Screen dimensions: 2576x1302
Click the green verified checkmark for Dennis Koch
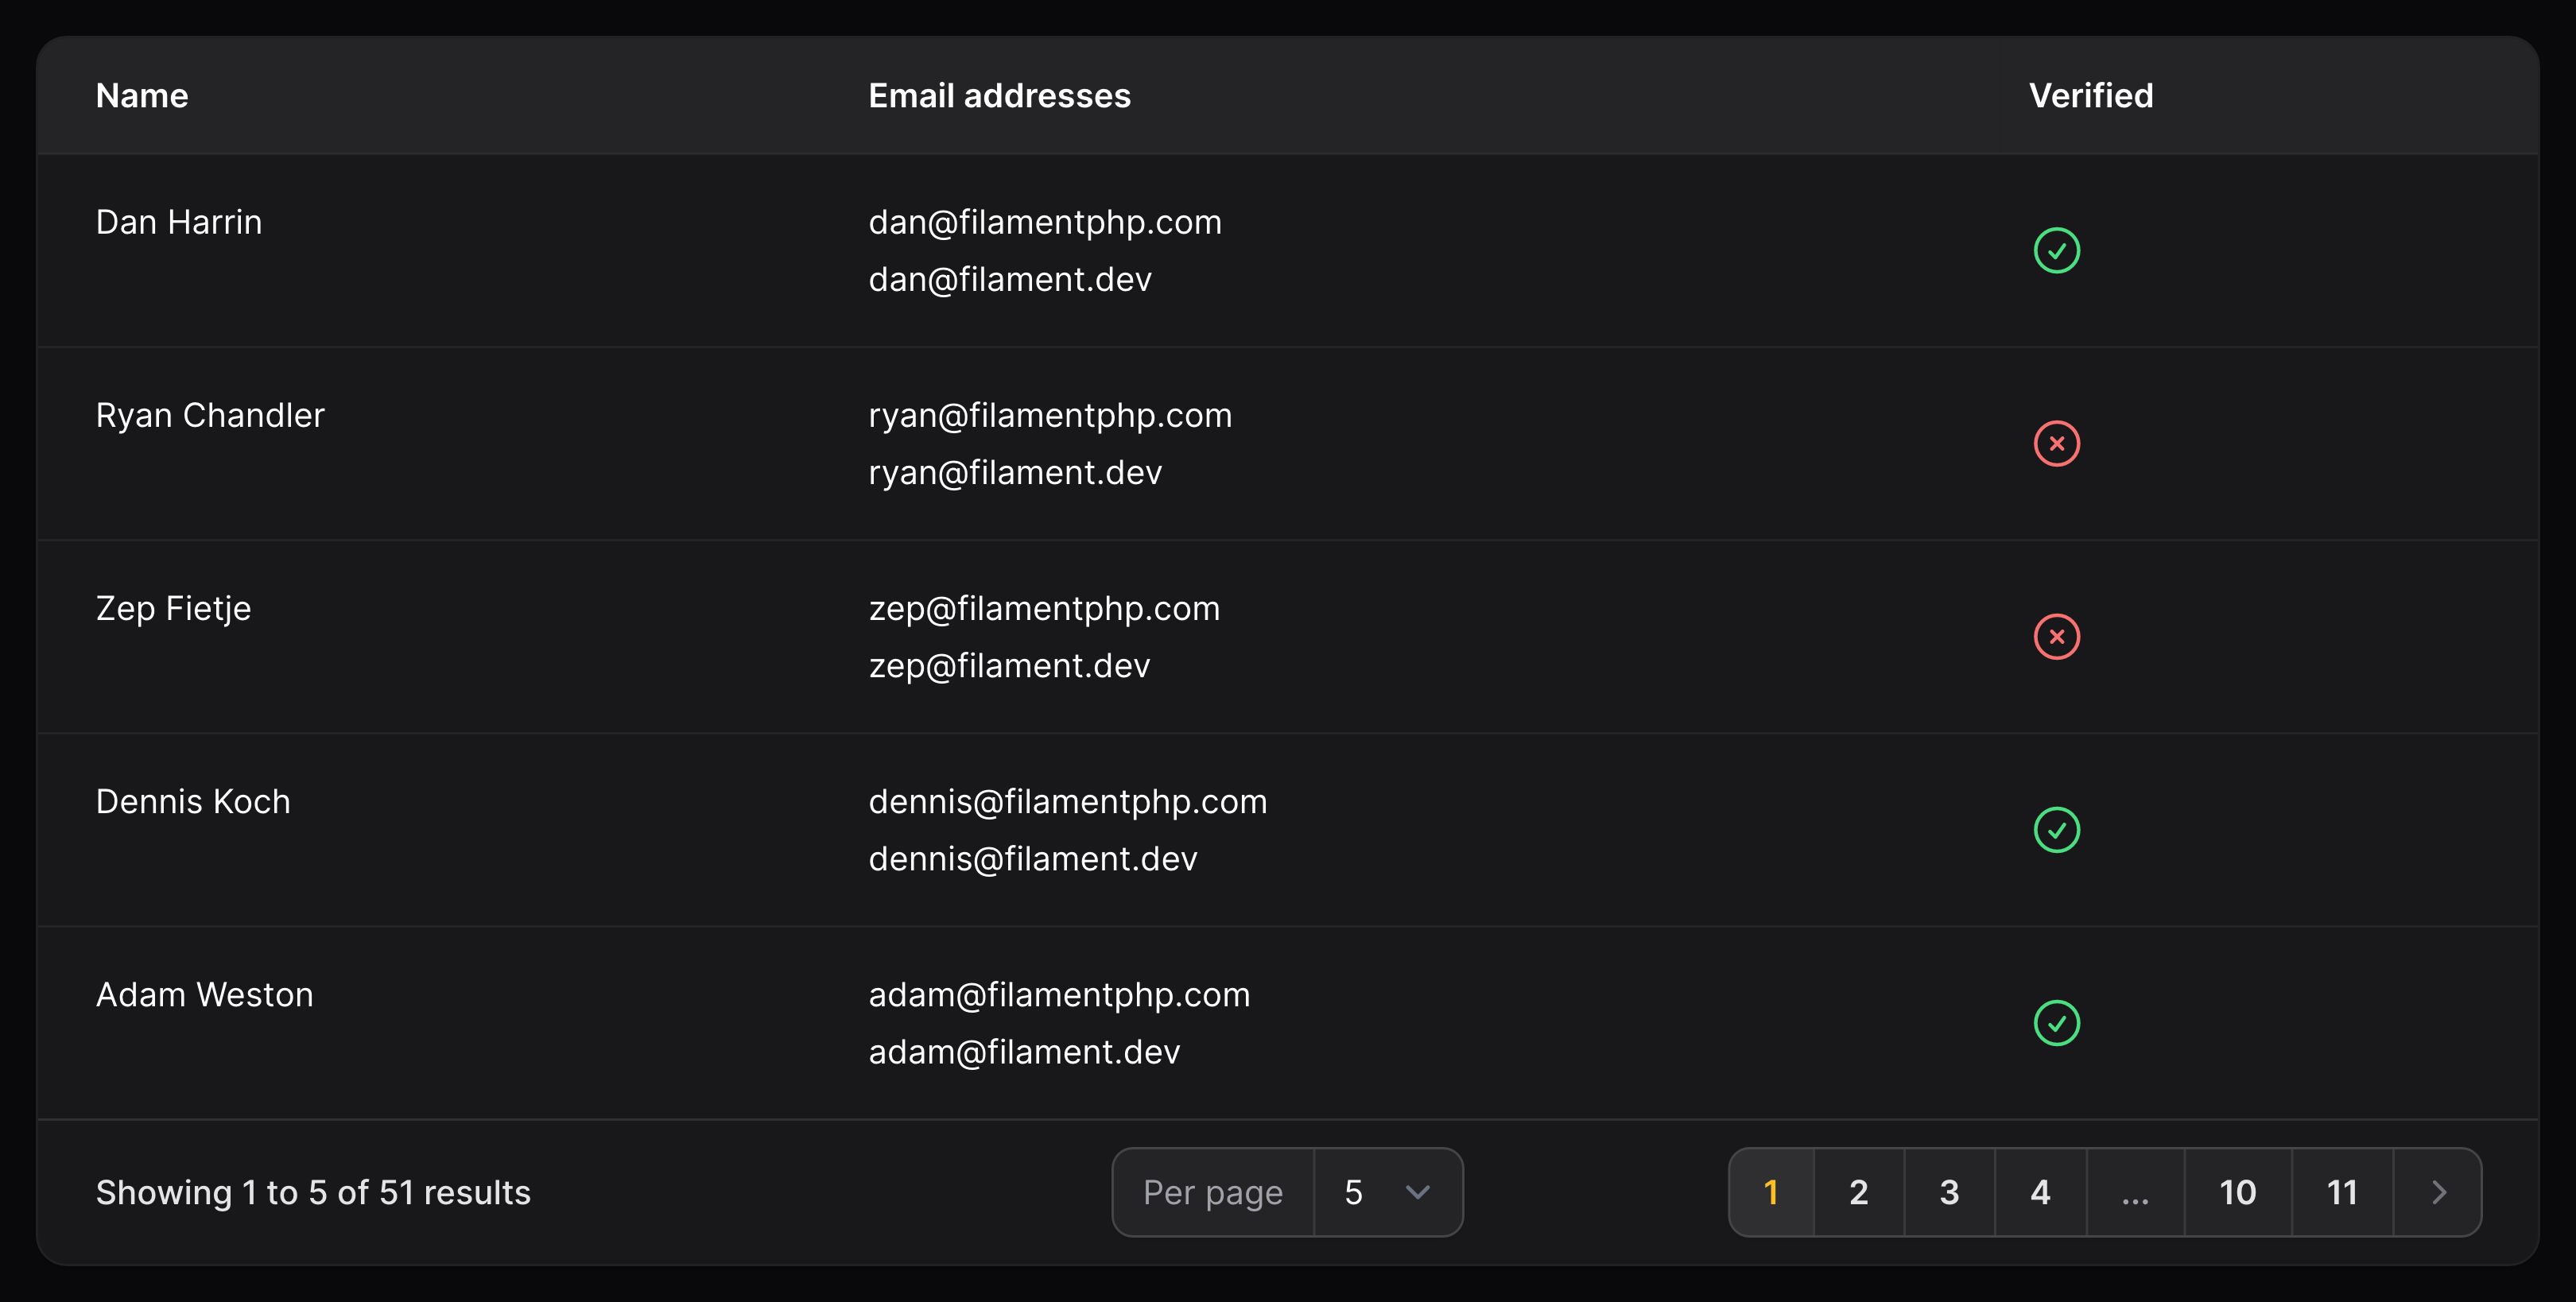pos(2056,829)
